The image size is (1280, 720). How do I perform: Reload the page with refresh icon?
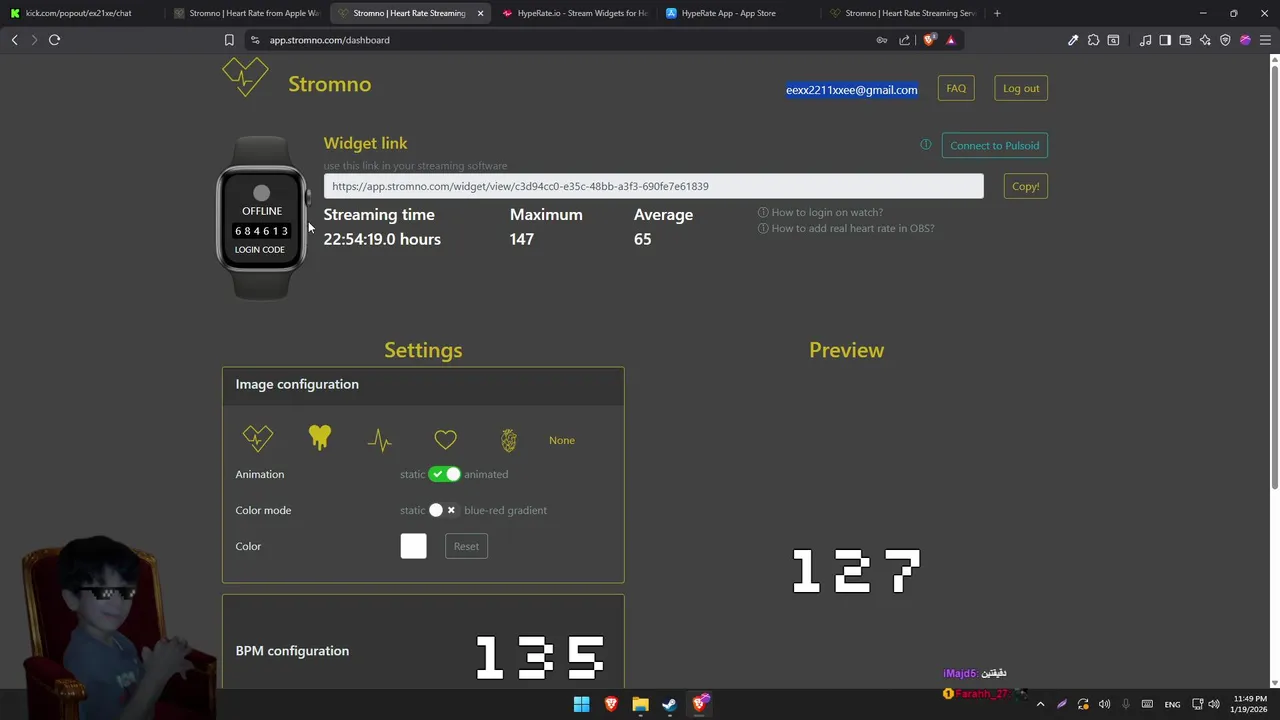click(x=54, y=40)
